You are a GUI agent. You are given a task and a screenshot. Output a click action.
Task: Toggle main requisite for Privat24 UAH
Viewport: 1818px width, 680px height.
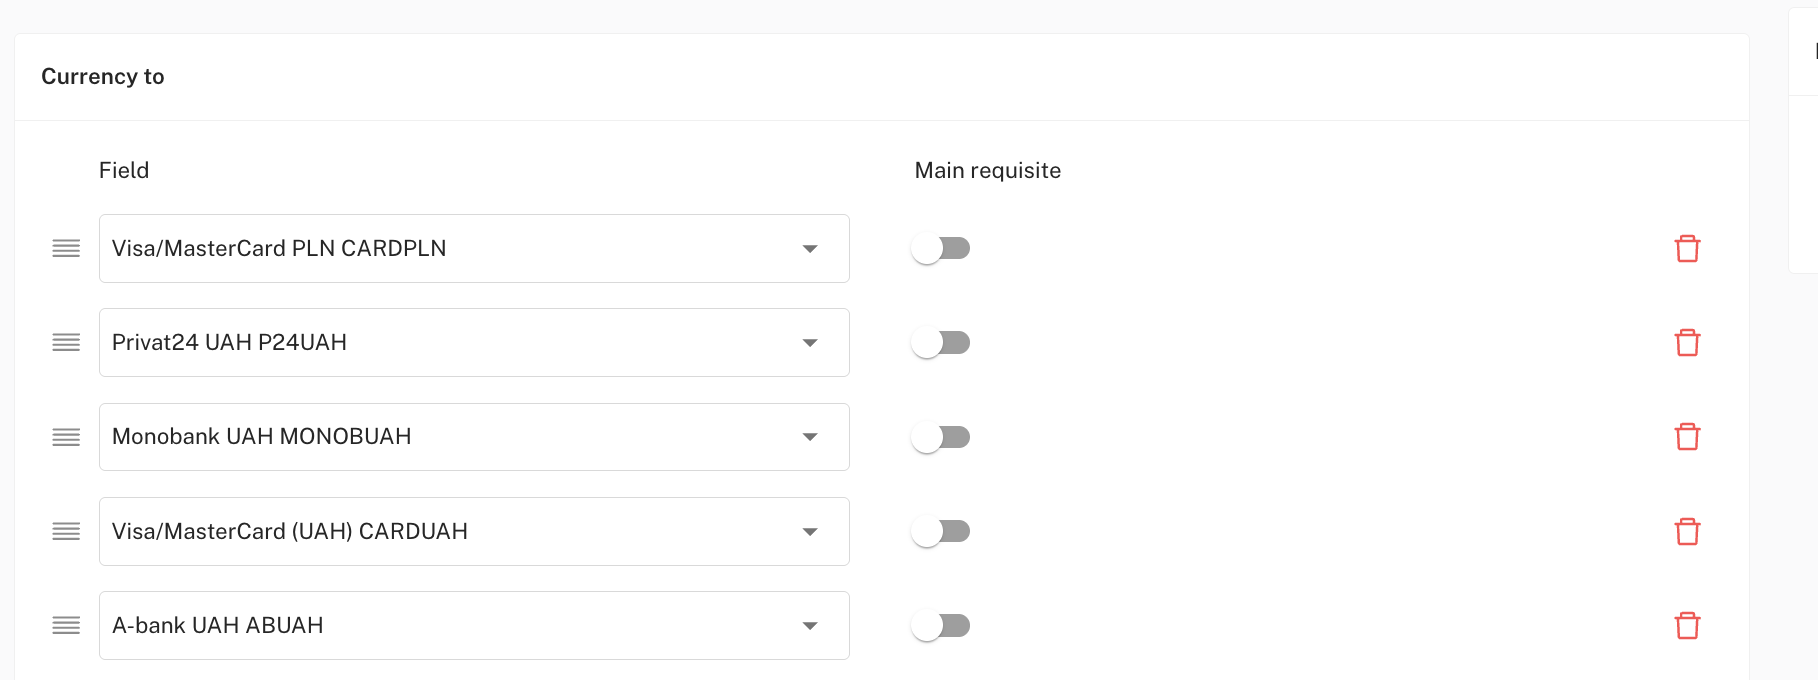pos(941,342)
